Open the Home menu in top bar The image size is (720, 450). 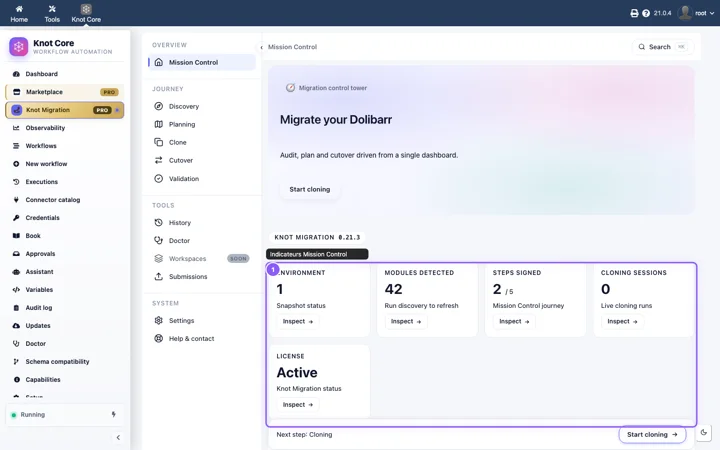[x=19, y=13]
